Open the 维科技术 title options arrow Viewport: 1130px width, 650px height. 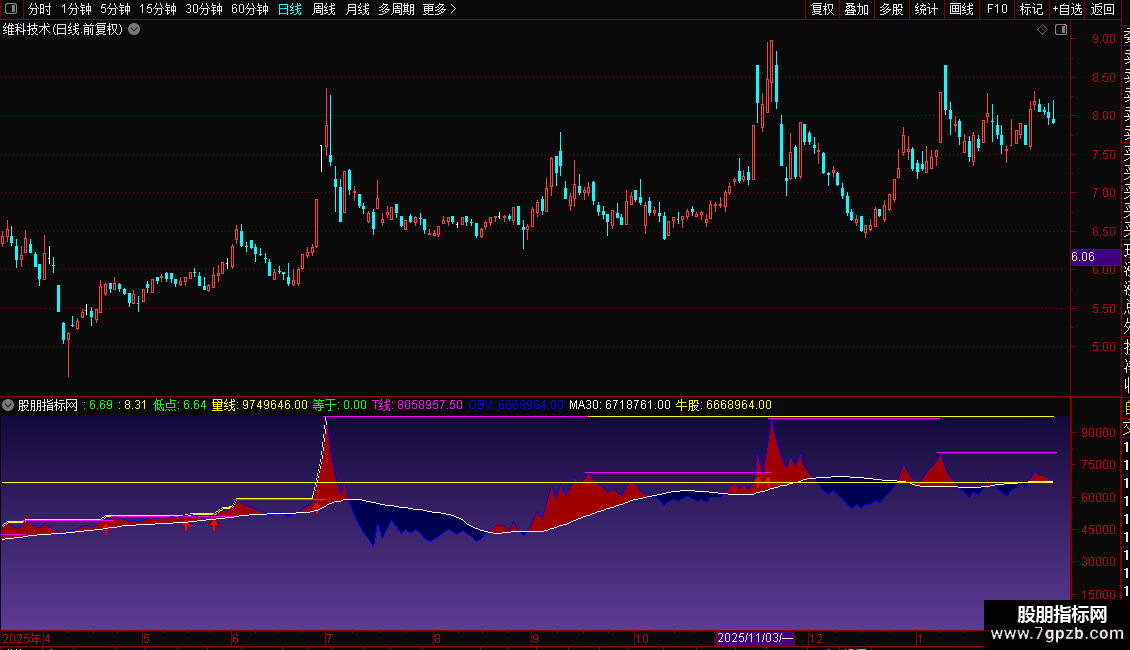[134, 30]
